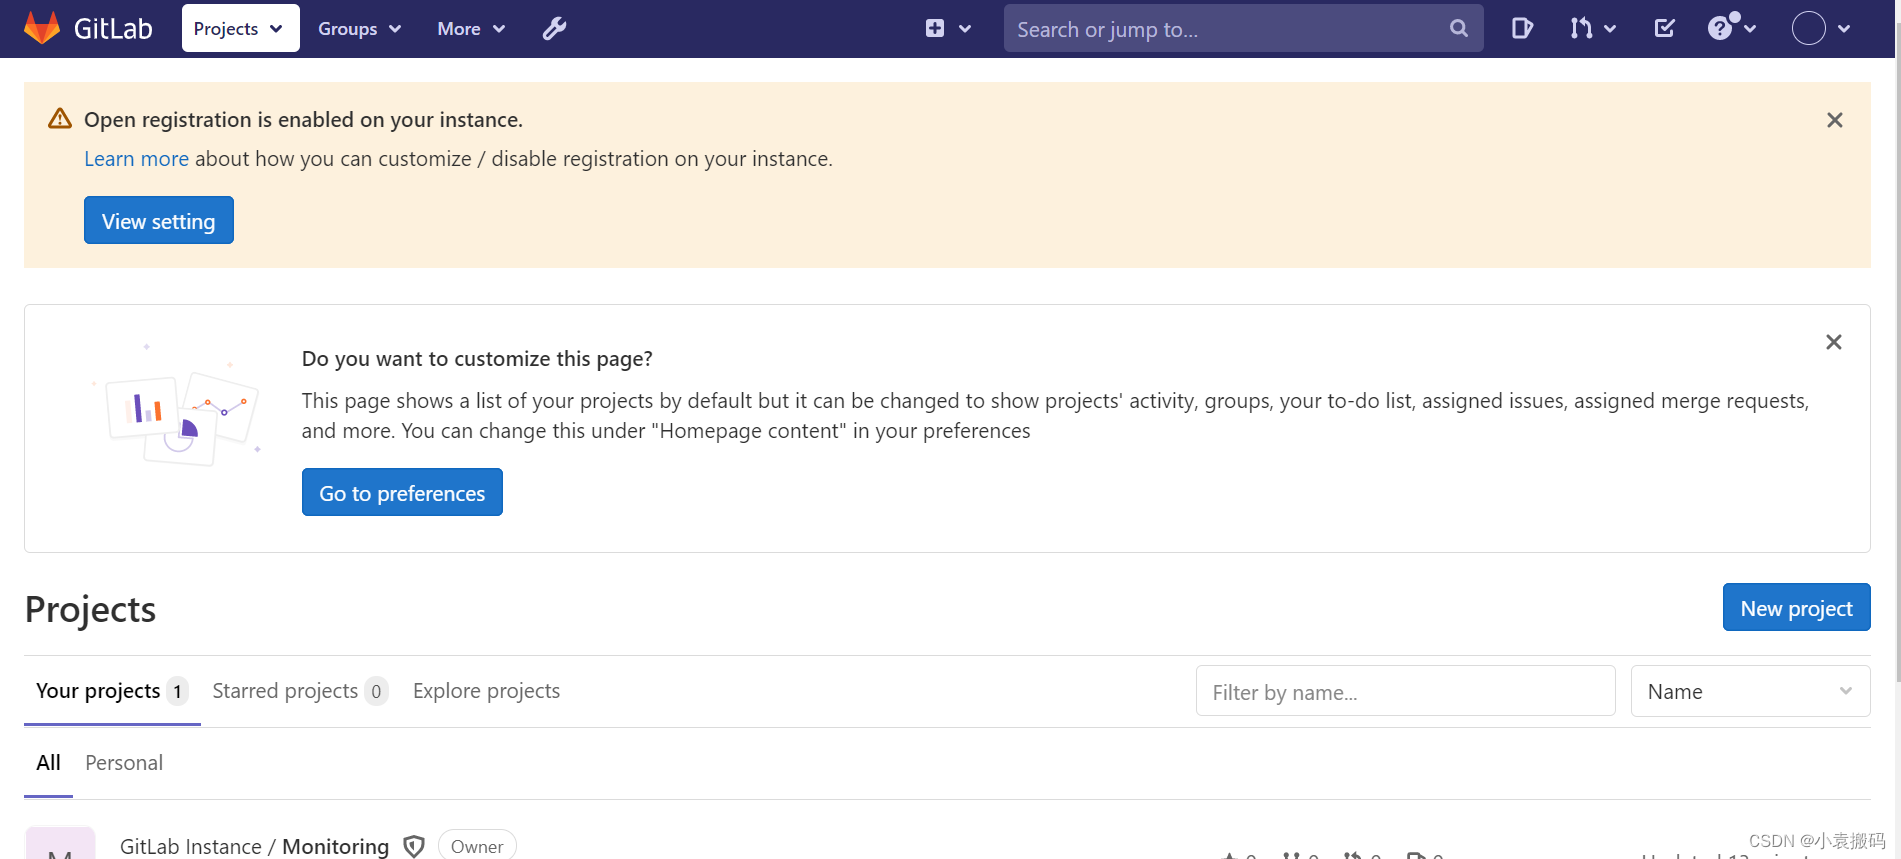Expand the Groups dropdown

pos(359,29)
